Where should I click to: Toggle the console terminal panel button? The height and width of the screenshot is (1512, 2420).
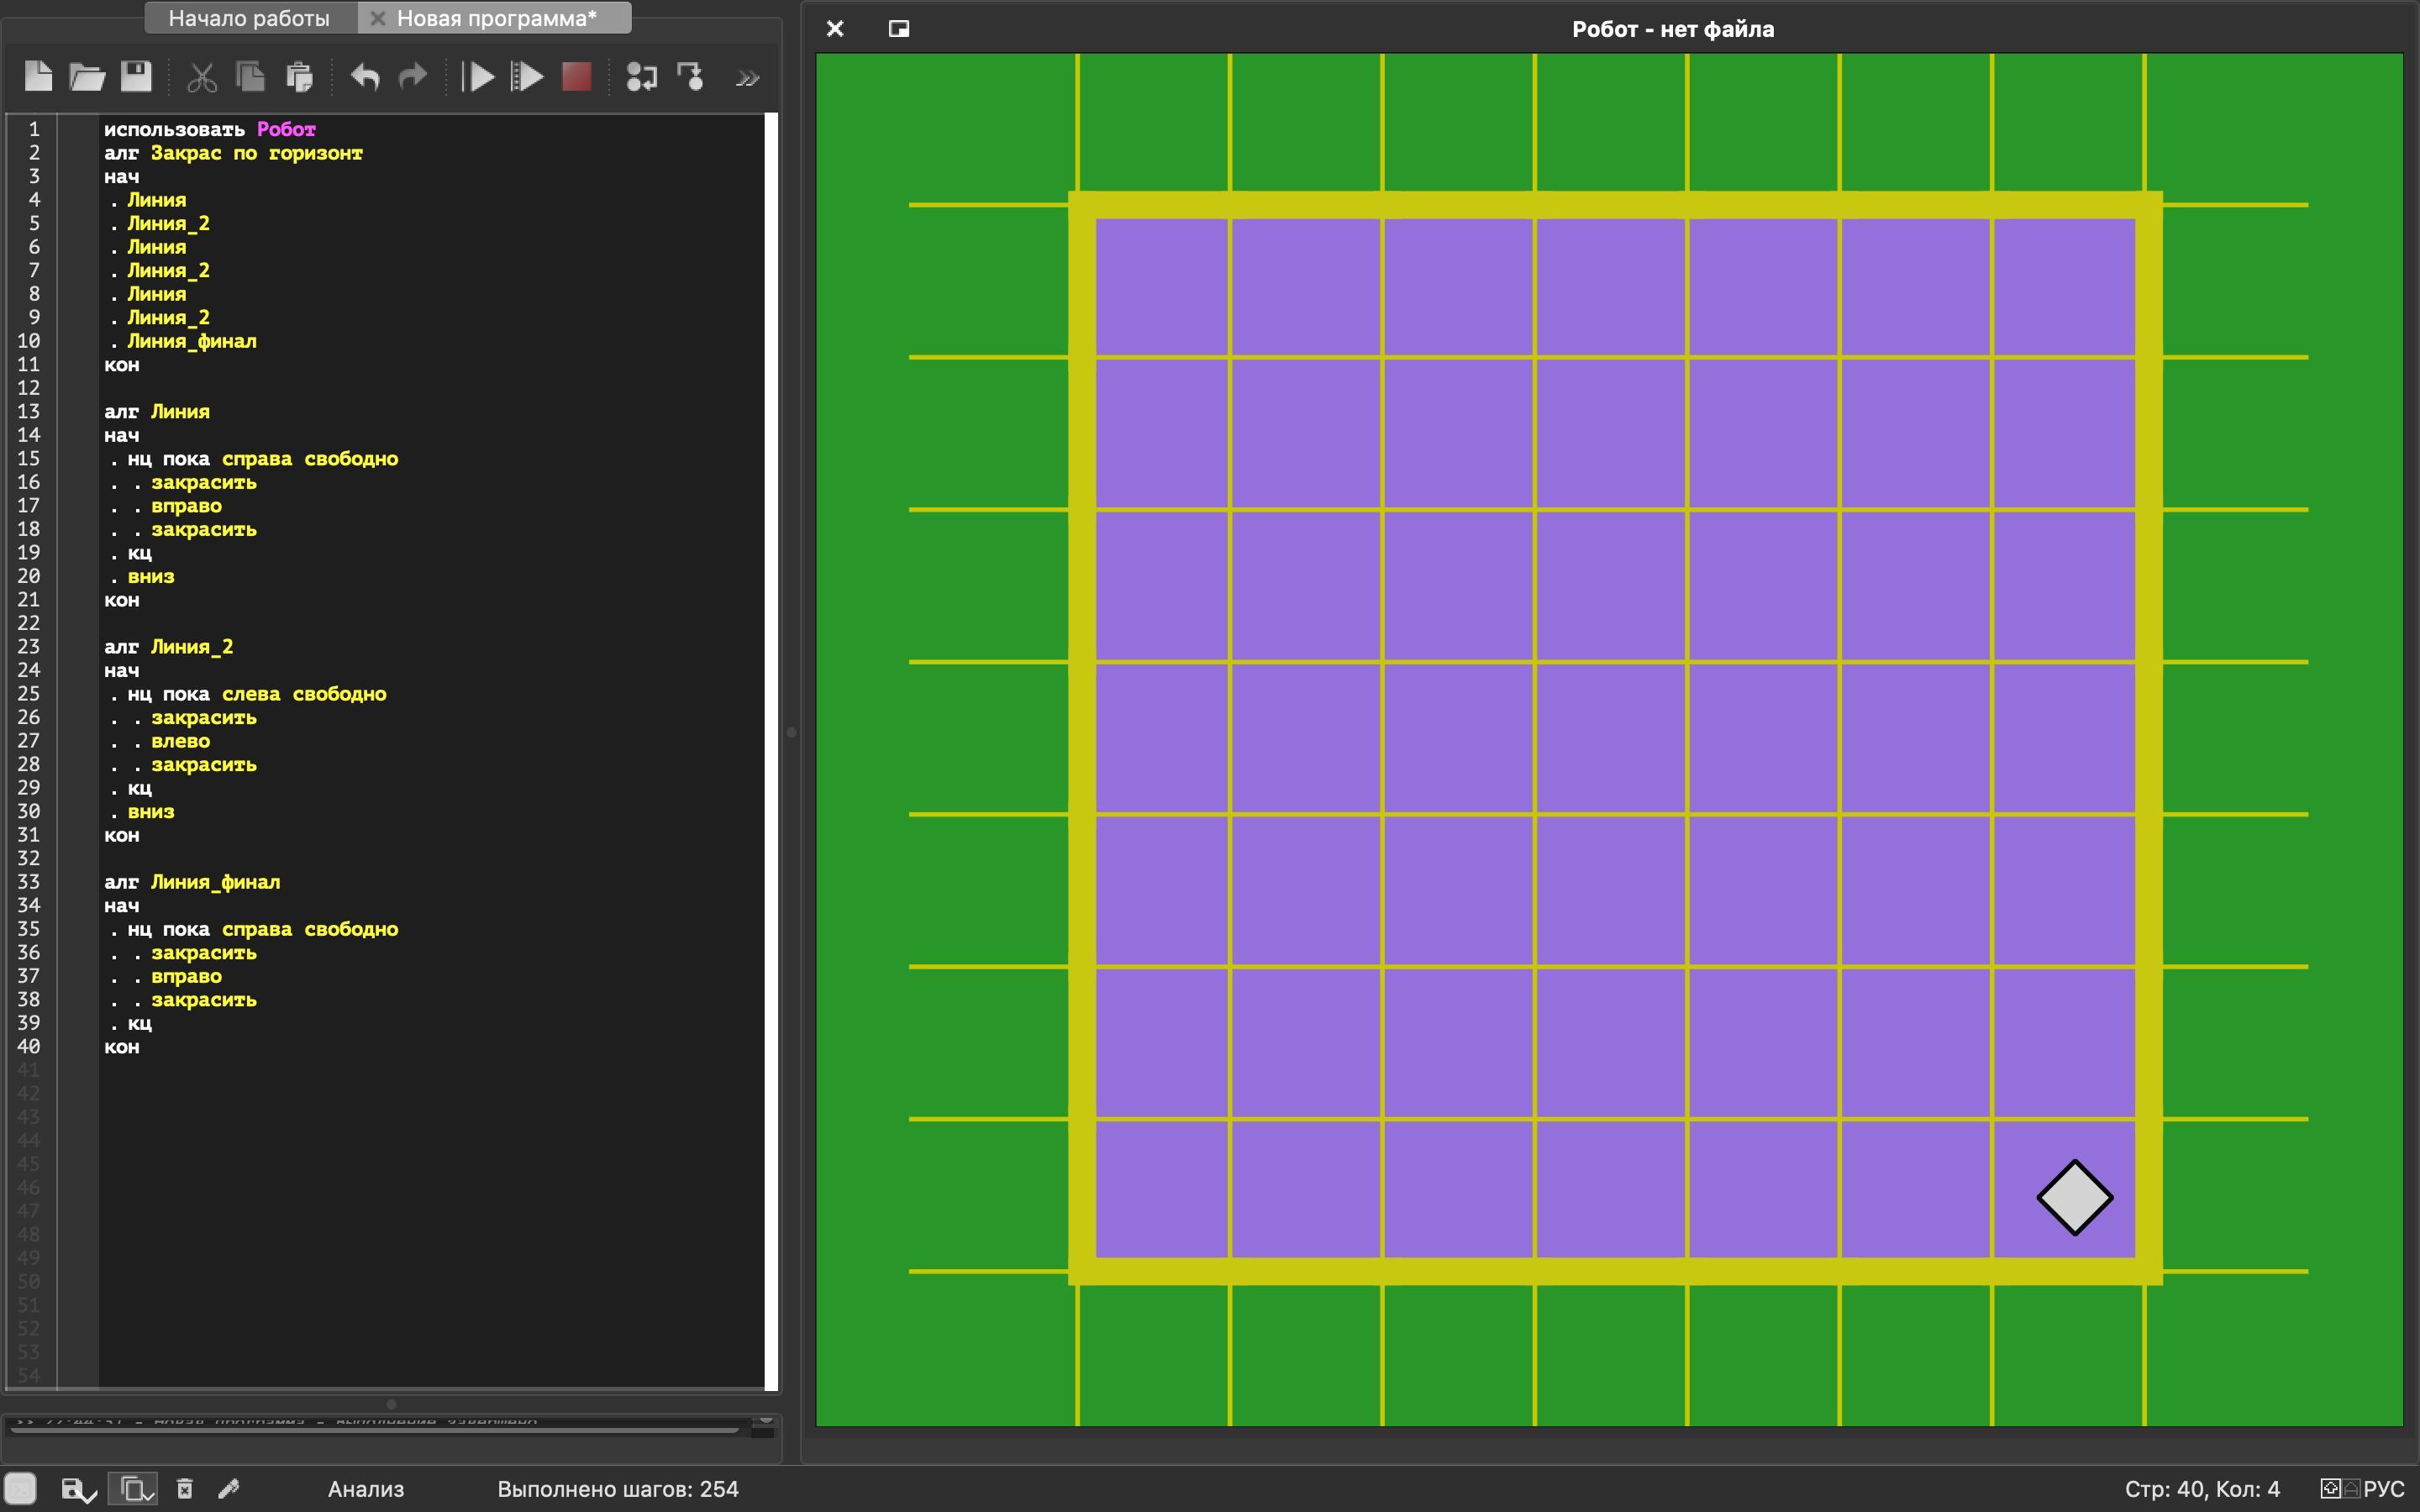(x=20, y=1488)
